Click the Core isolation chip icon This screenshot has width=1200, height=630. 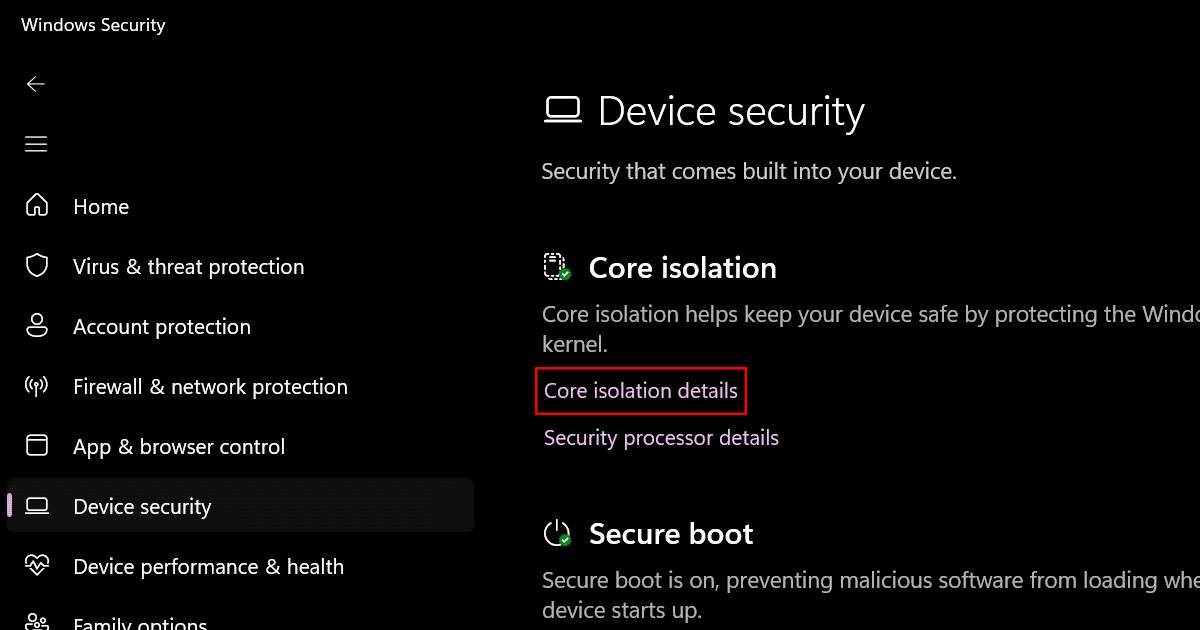pyautogui.click(x=556, y=267)
